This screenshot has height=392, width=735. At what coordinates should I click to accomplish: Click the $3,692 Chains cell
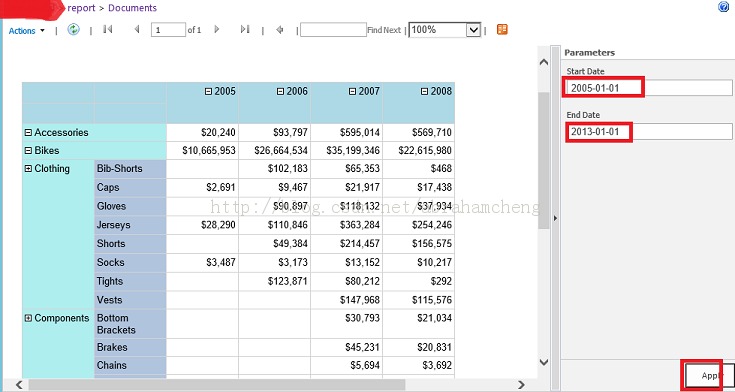(x=419, y=365)
